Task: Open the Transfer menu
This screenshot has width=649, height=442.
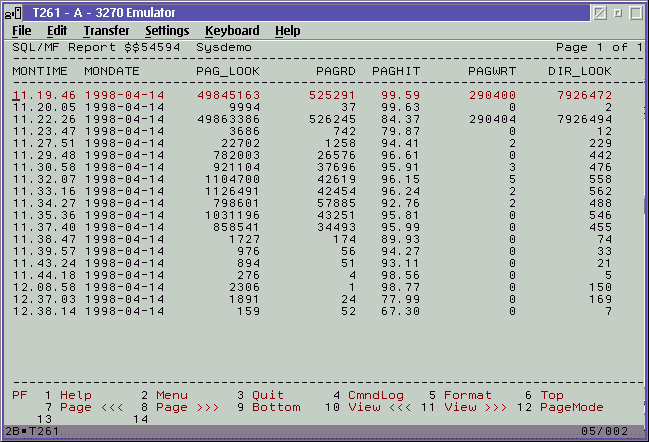Action: (106, 31)
